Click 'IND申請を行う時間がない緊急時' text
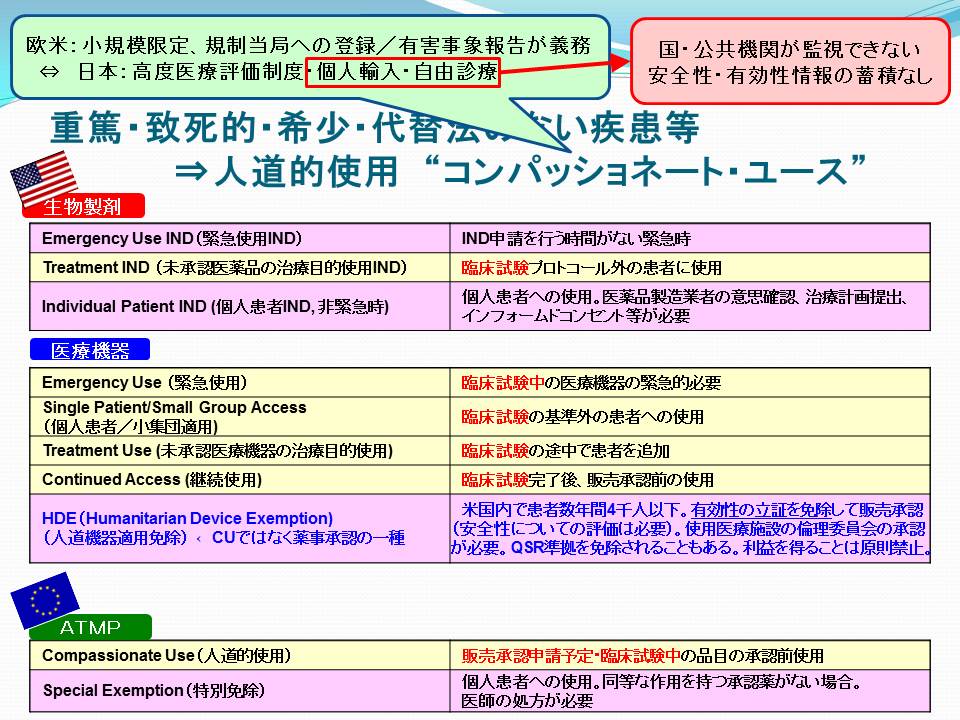This screenshot has height=720, width=960. click(576, 239)
